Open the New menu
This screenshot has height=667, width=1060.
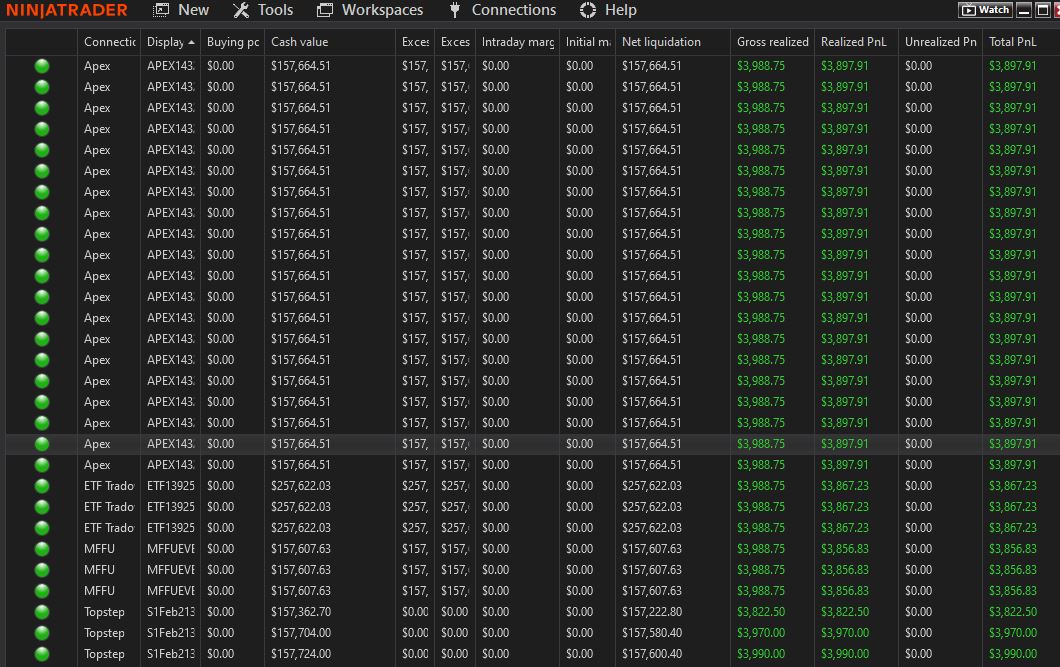(x=181, y=10)
